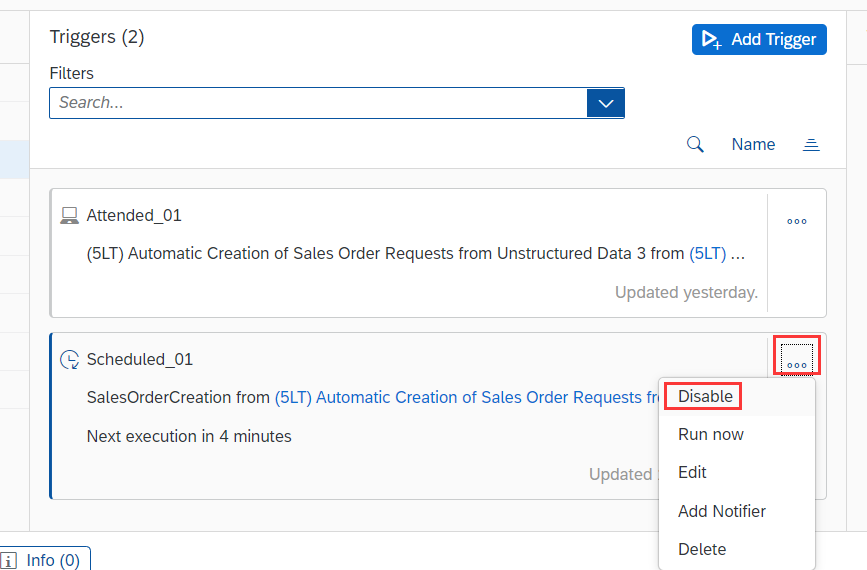Choose Edit in the context menu

[692, 473]
